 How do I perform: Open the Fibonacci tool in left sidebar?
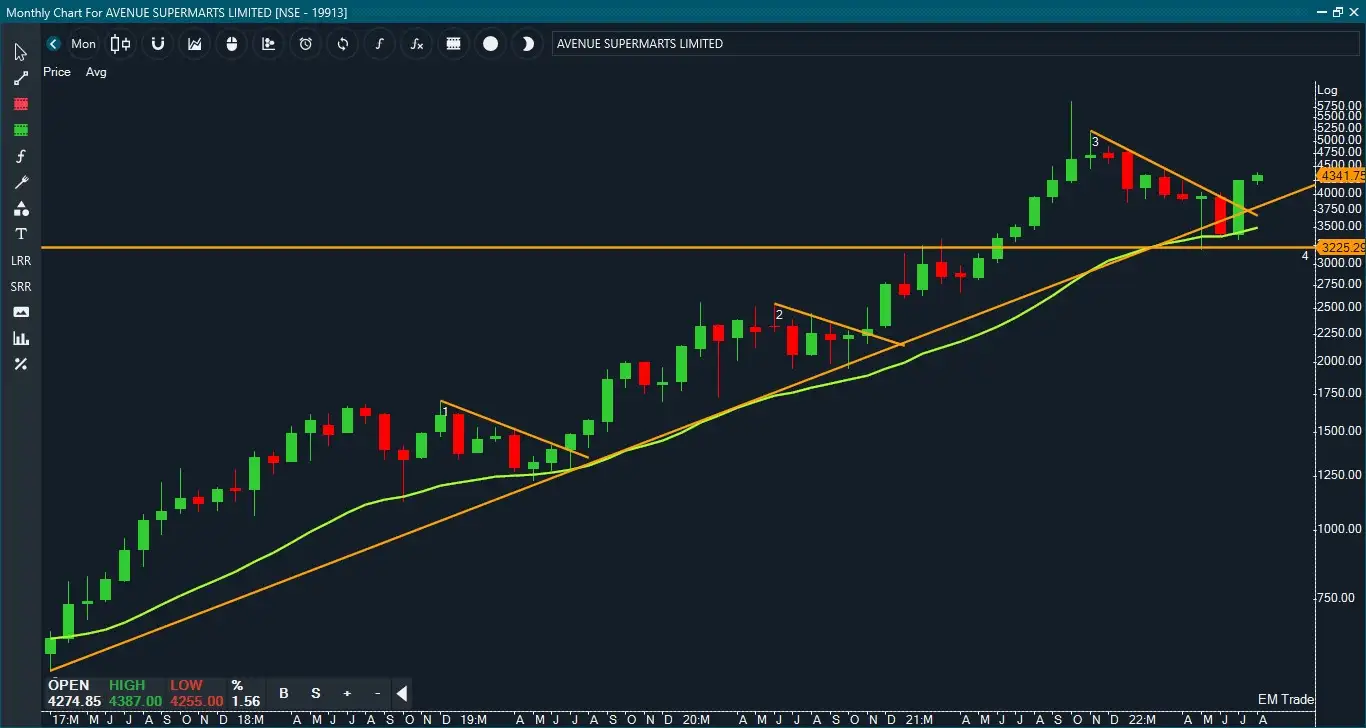point(20,156)
